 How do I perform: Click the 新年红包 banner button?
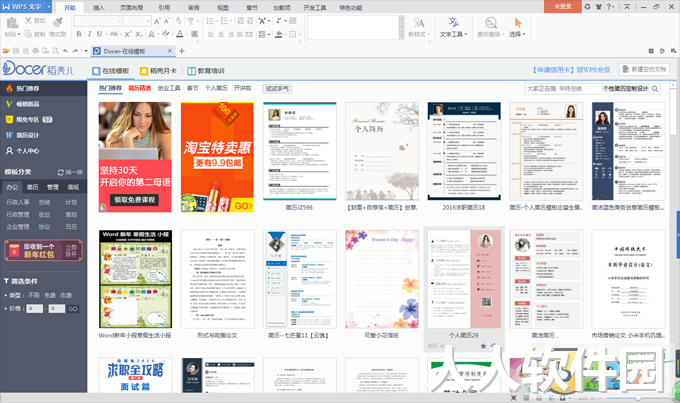point(42,250)
